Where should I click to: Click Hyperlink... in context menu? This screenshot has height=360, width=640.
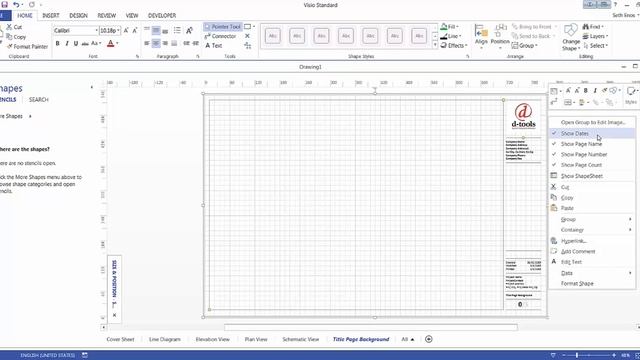(x=591, y=241)
